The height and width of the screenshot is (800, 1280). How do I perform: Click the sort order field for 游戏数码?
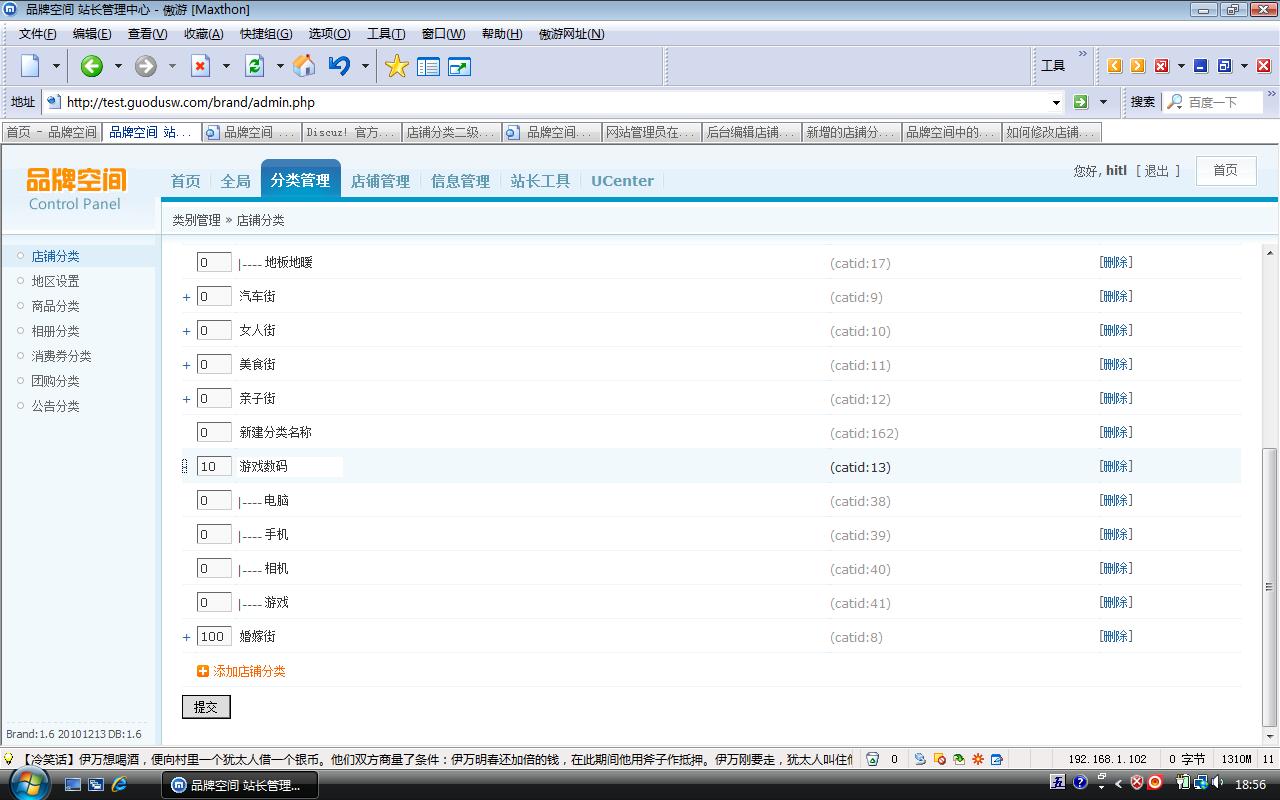pyautogui.click(x=213, y=467)
